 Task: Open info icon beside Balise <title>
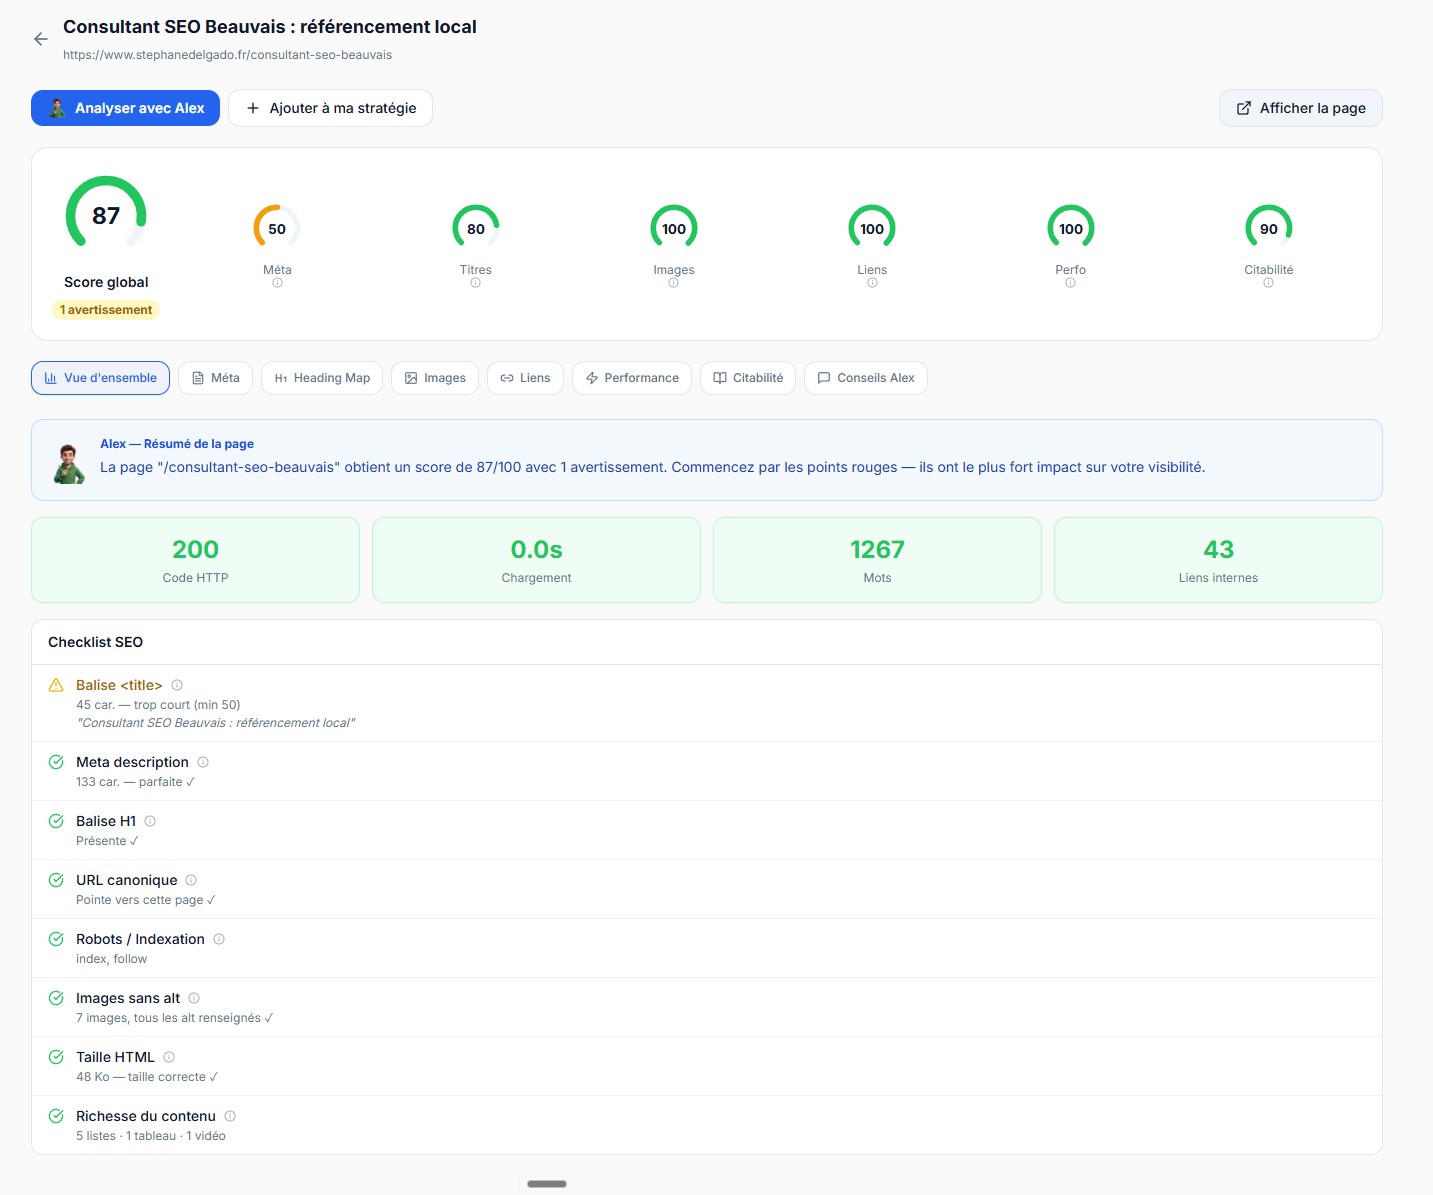click(177, 685)
